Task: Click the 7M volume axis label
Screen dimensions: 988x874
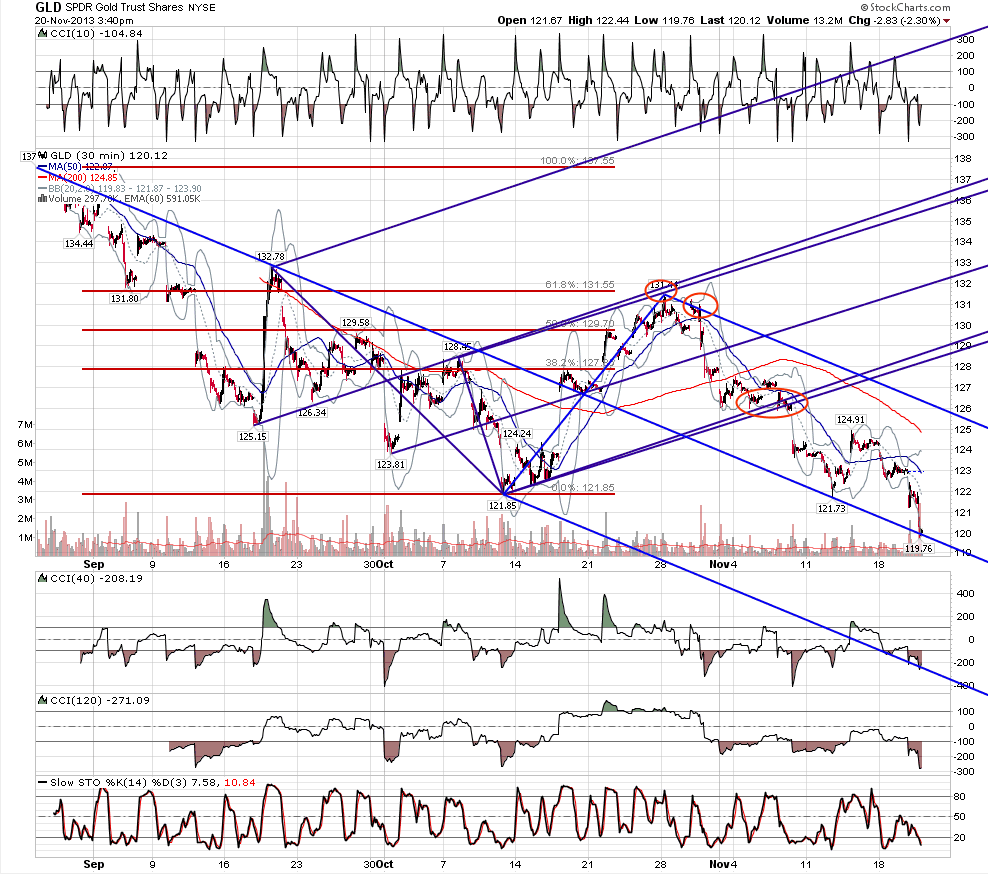Action: pyautogui.click(x=25, y=425)
